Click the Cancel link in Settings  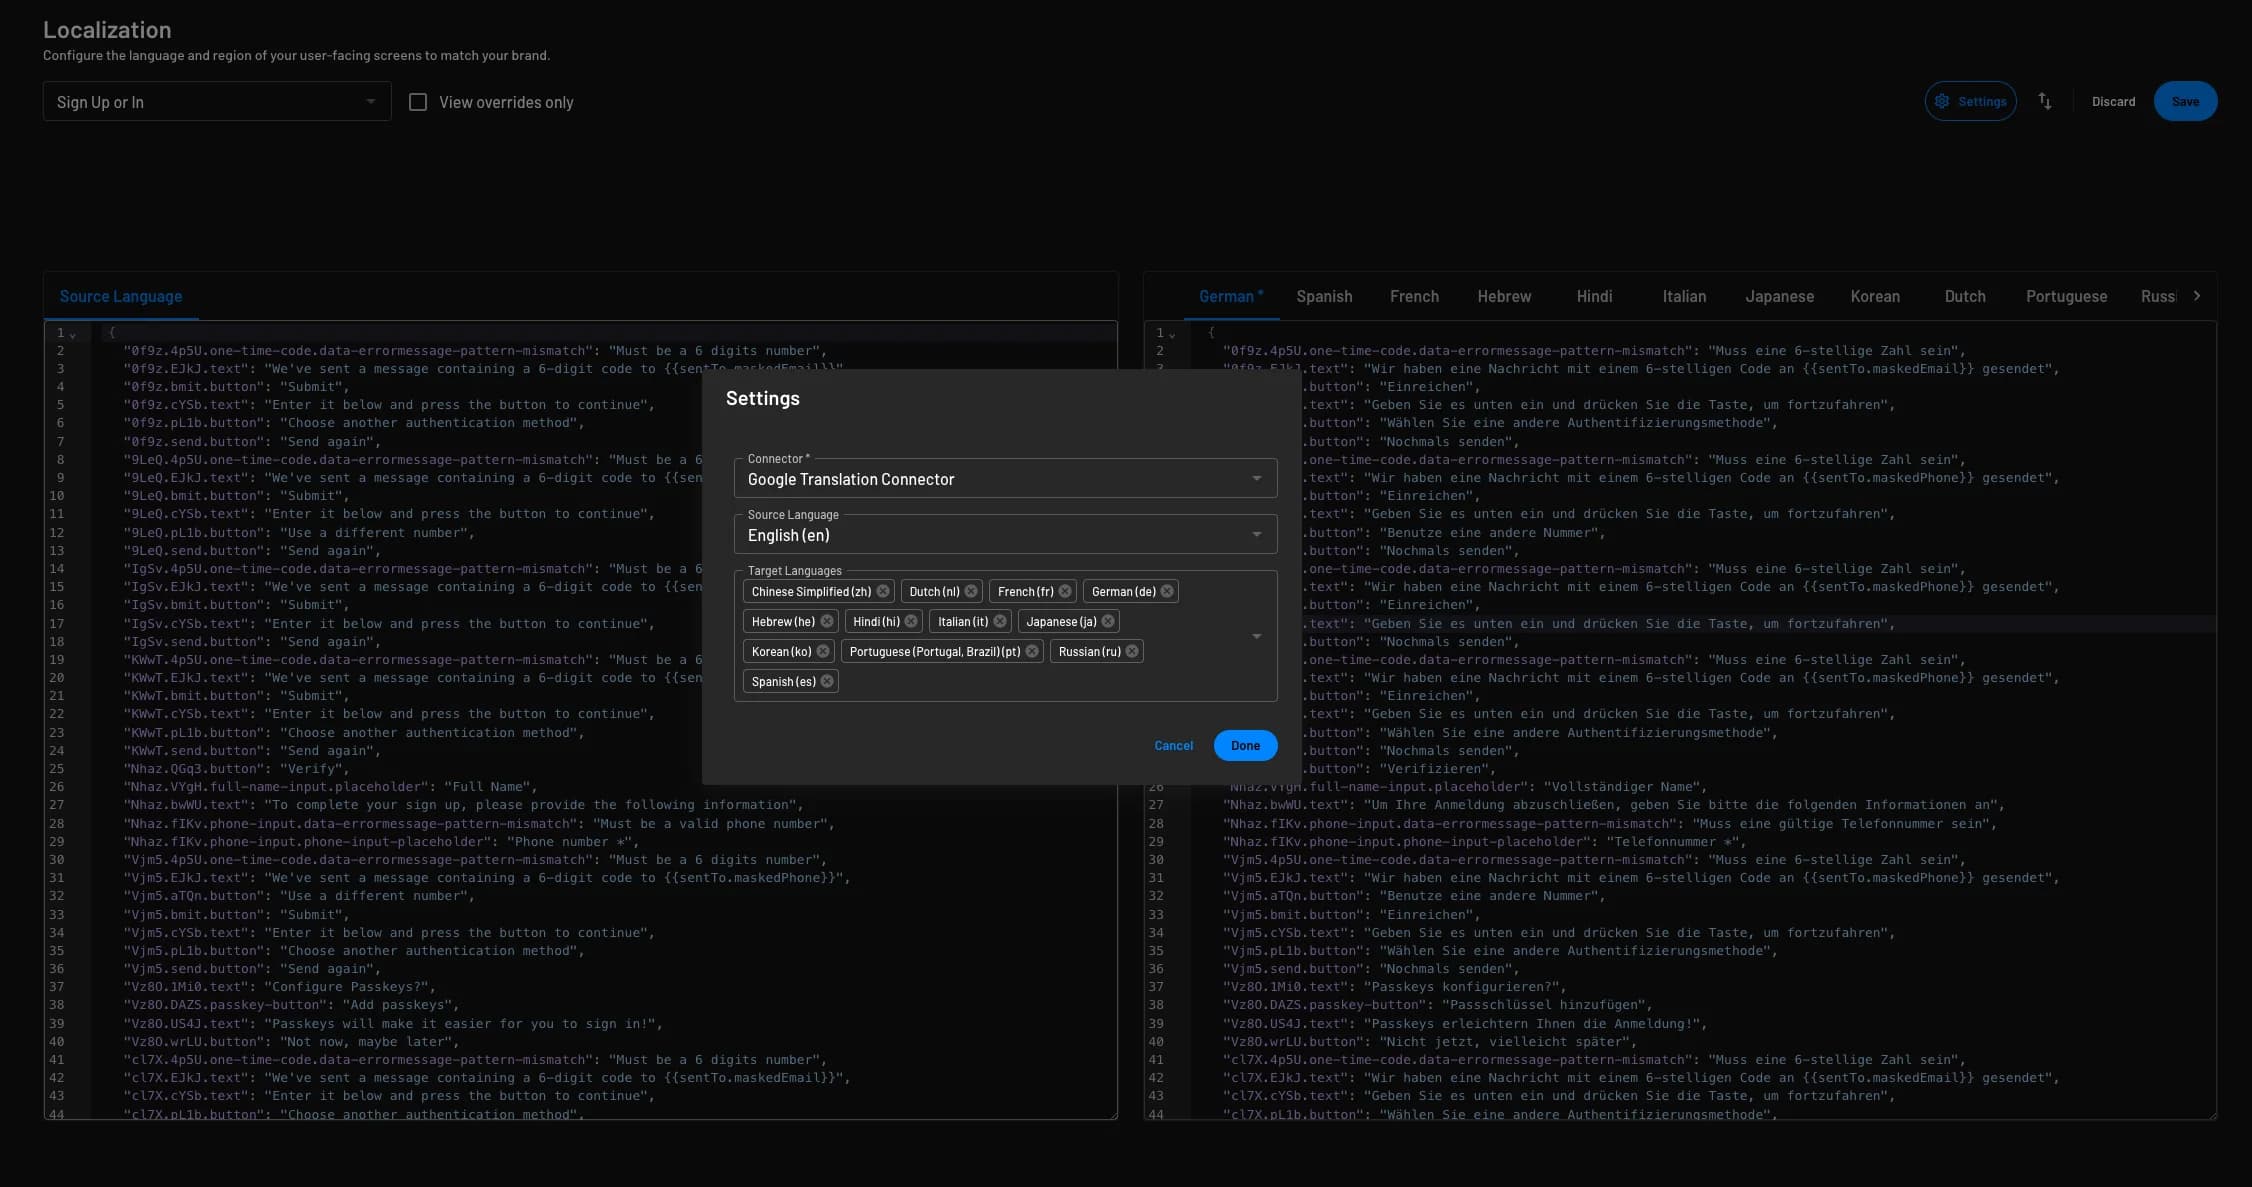(x=1173, y=745)
